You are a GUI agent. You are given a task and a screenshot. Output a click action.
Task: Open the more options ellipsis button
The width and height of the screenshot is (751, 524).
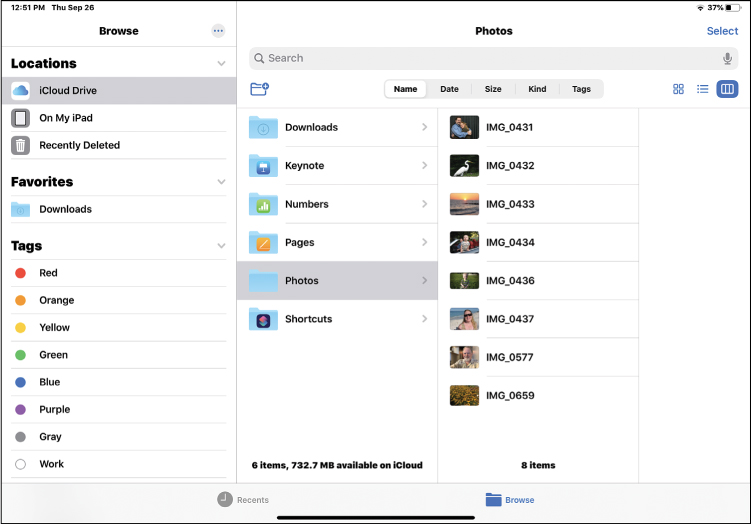pos(218,31)
